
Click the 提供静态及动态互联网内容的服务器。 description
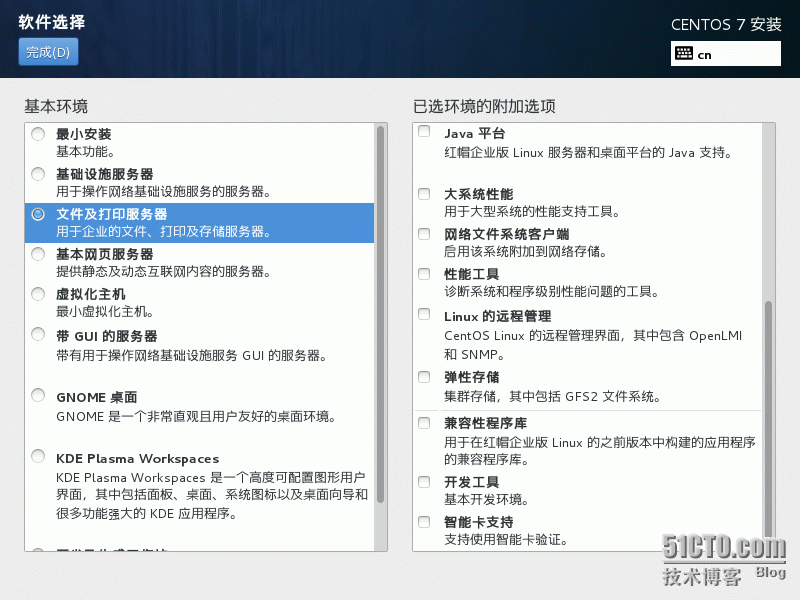pos(163,271)
